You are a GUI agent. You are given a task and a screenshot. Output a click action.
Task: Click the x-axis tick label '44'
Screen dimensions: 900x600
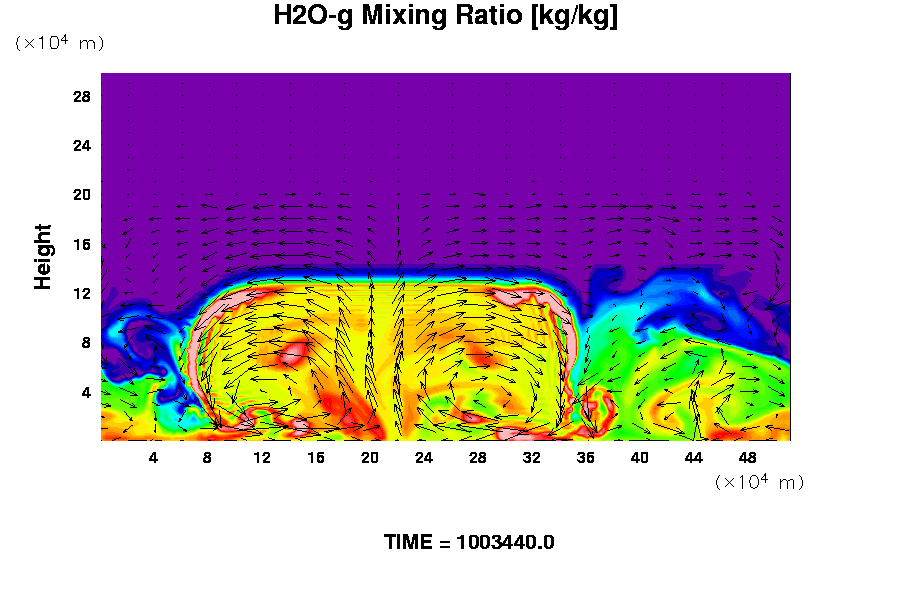[x=693, y=458]
